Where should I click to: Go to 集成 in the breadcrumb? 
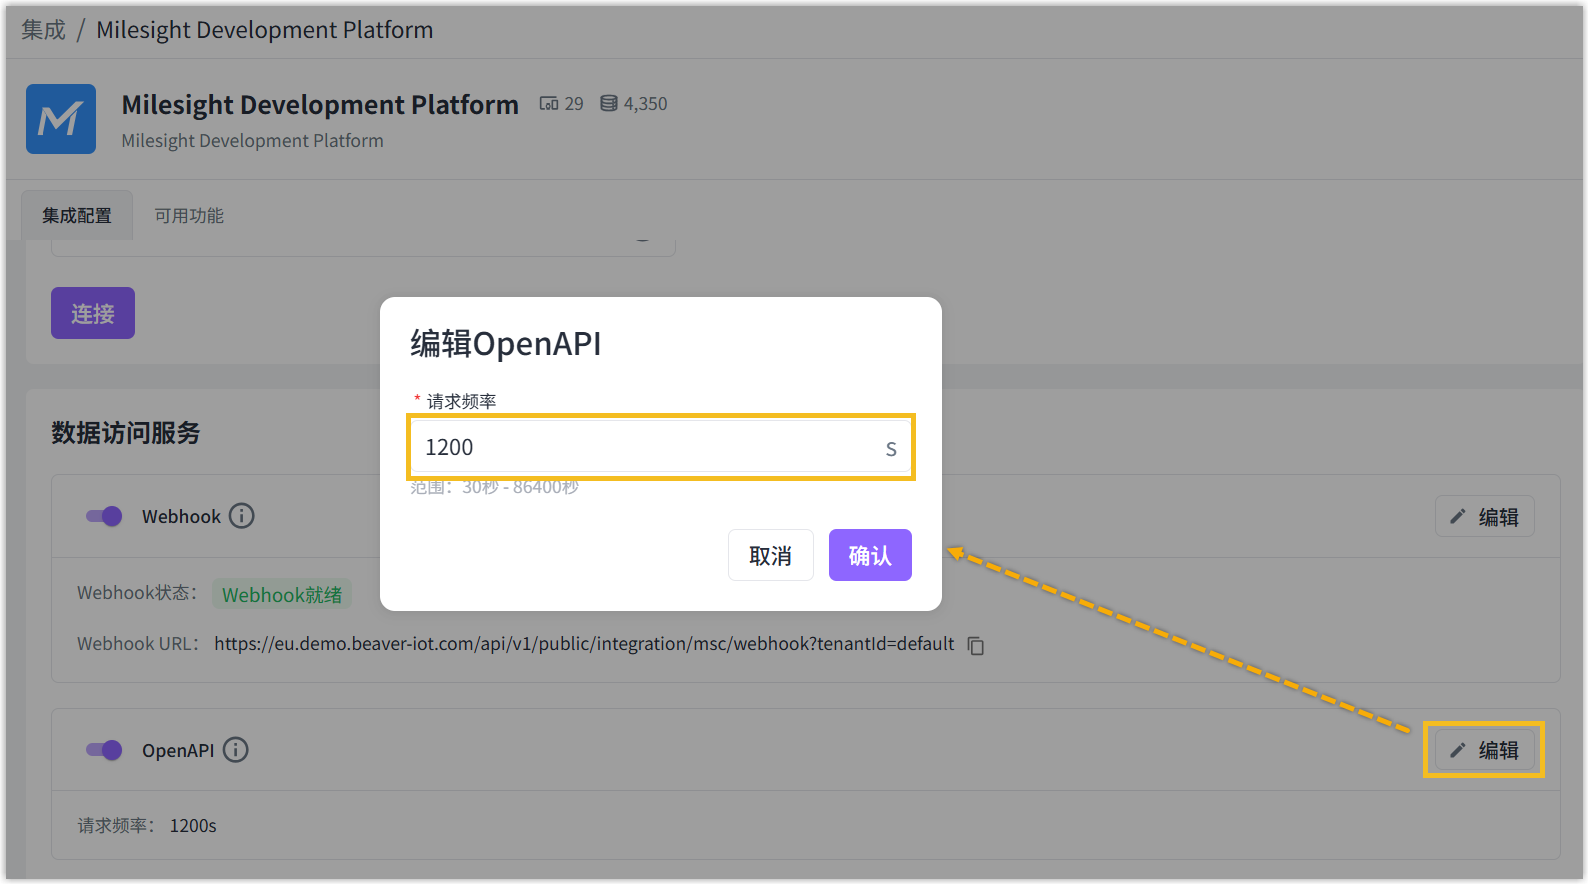pyautogui.click(x=43, y=30)
